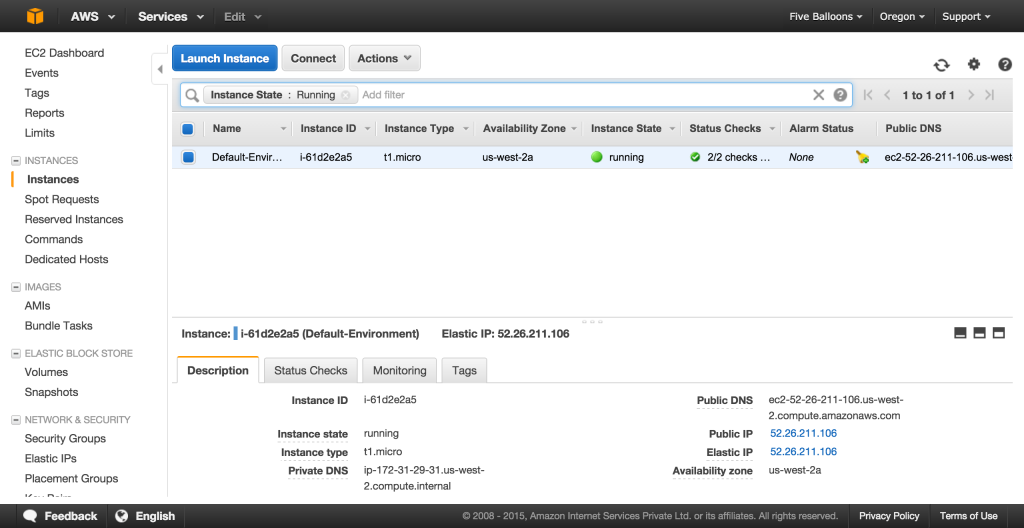
Task: Open Elastic IPs in sidebar
Action: click(50, 458)
